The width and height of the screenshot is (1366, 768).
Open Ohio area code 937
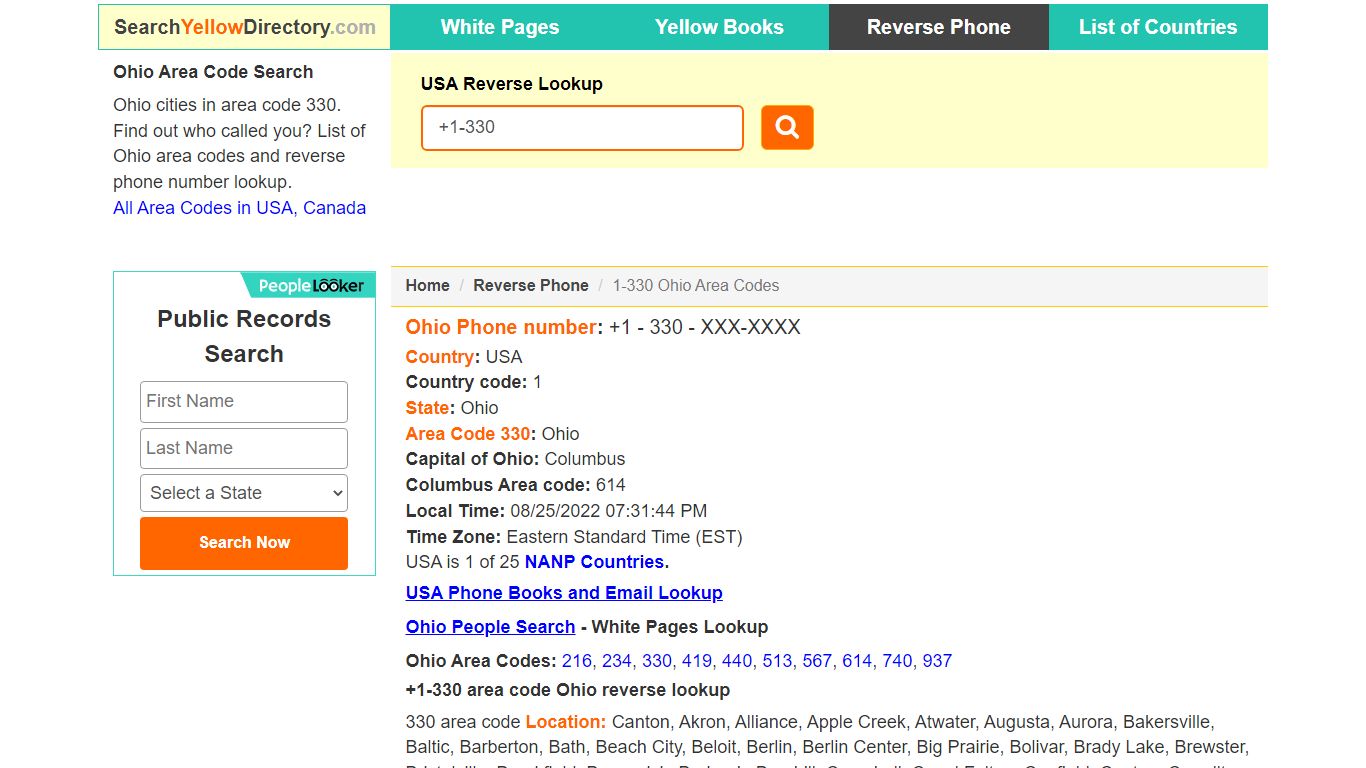coord(937,661)
